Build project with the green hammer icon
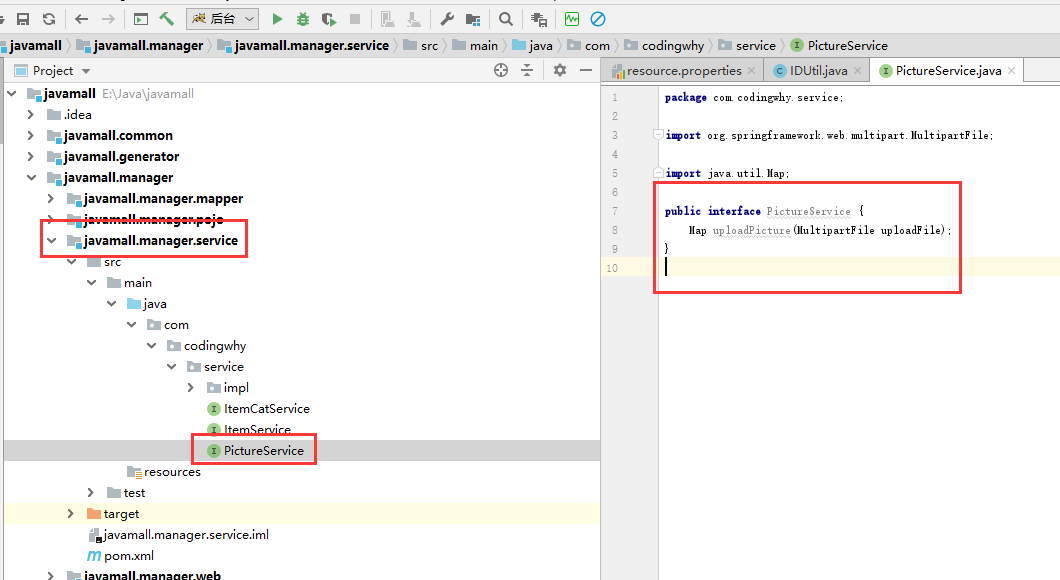The width and height of the screenshot is (1060, 580). (x=166, y=18)
